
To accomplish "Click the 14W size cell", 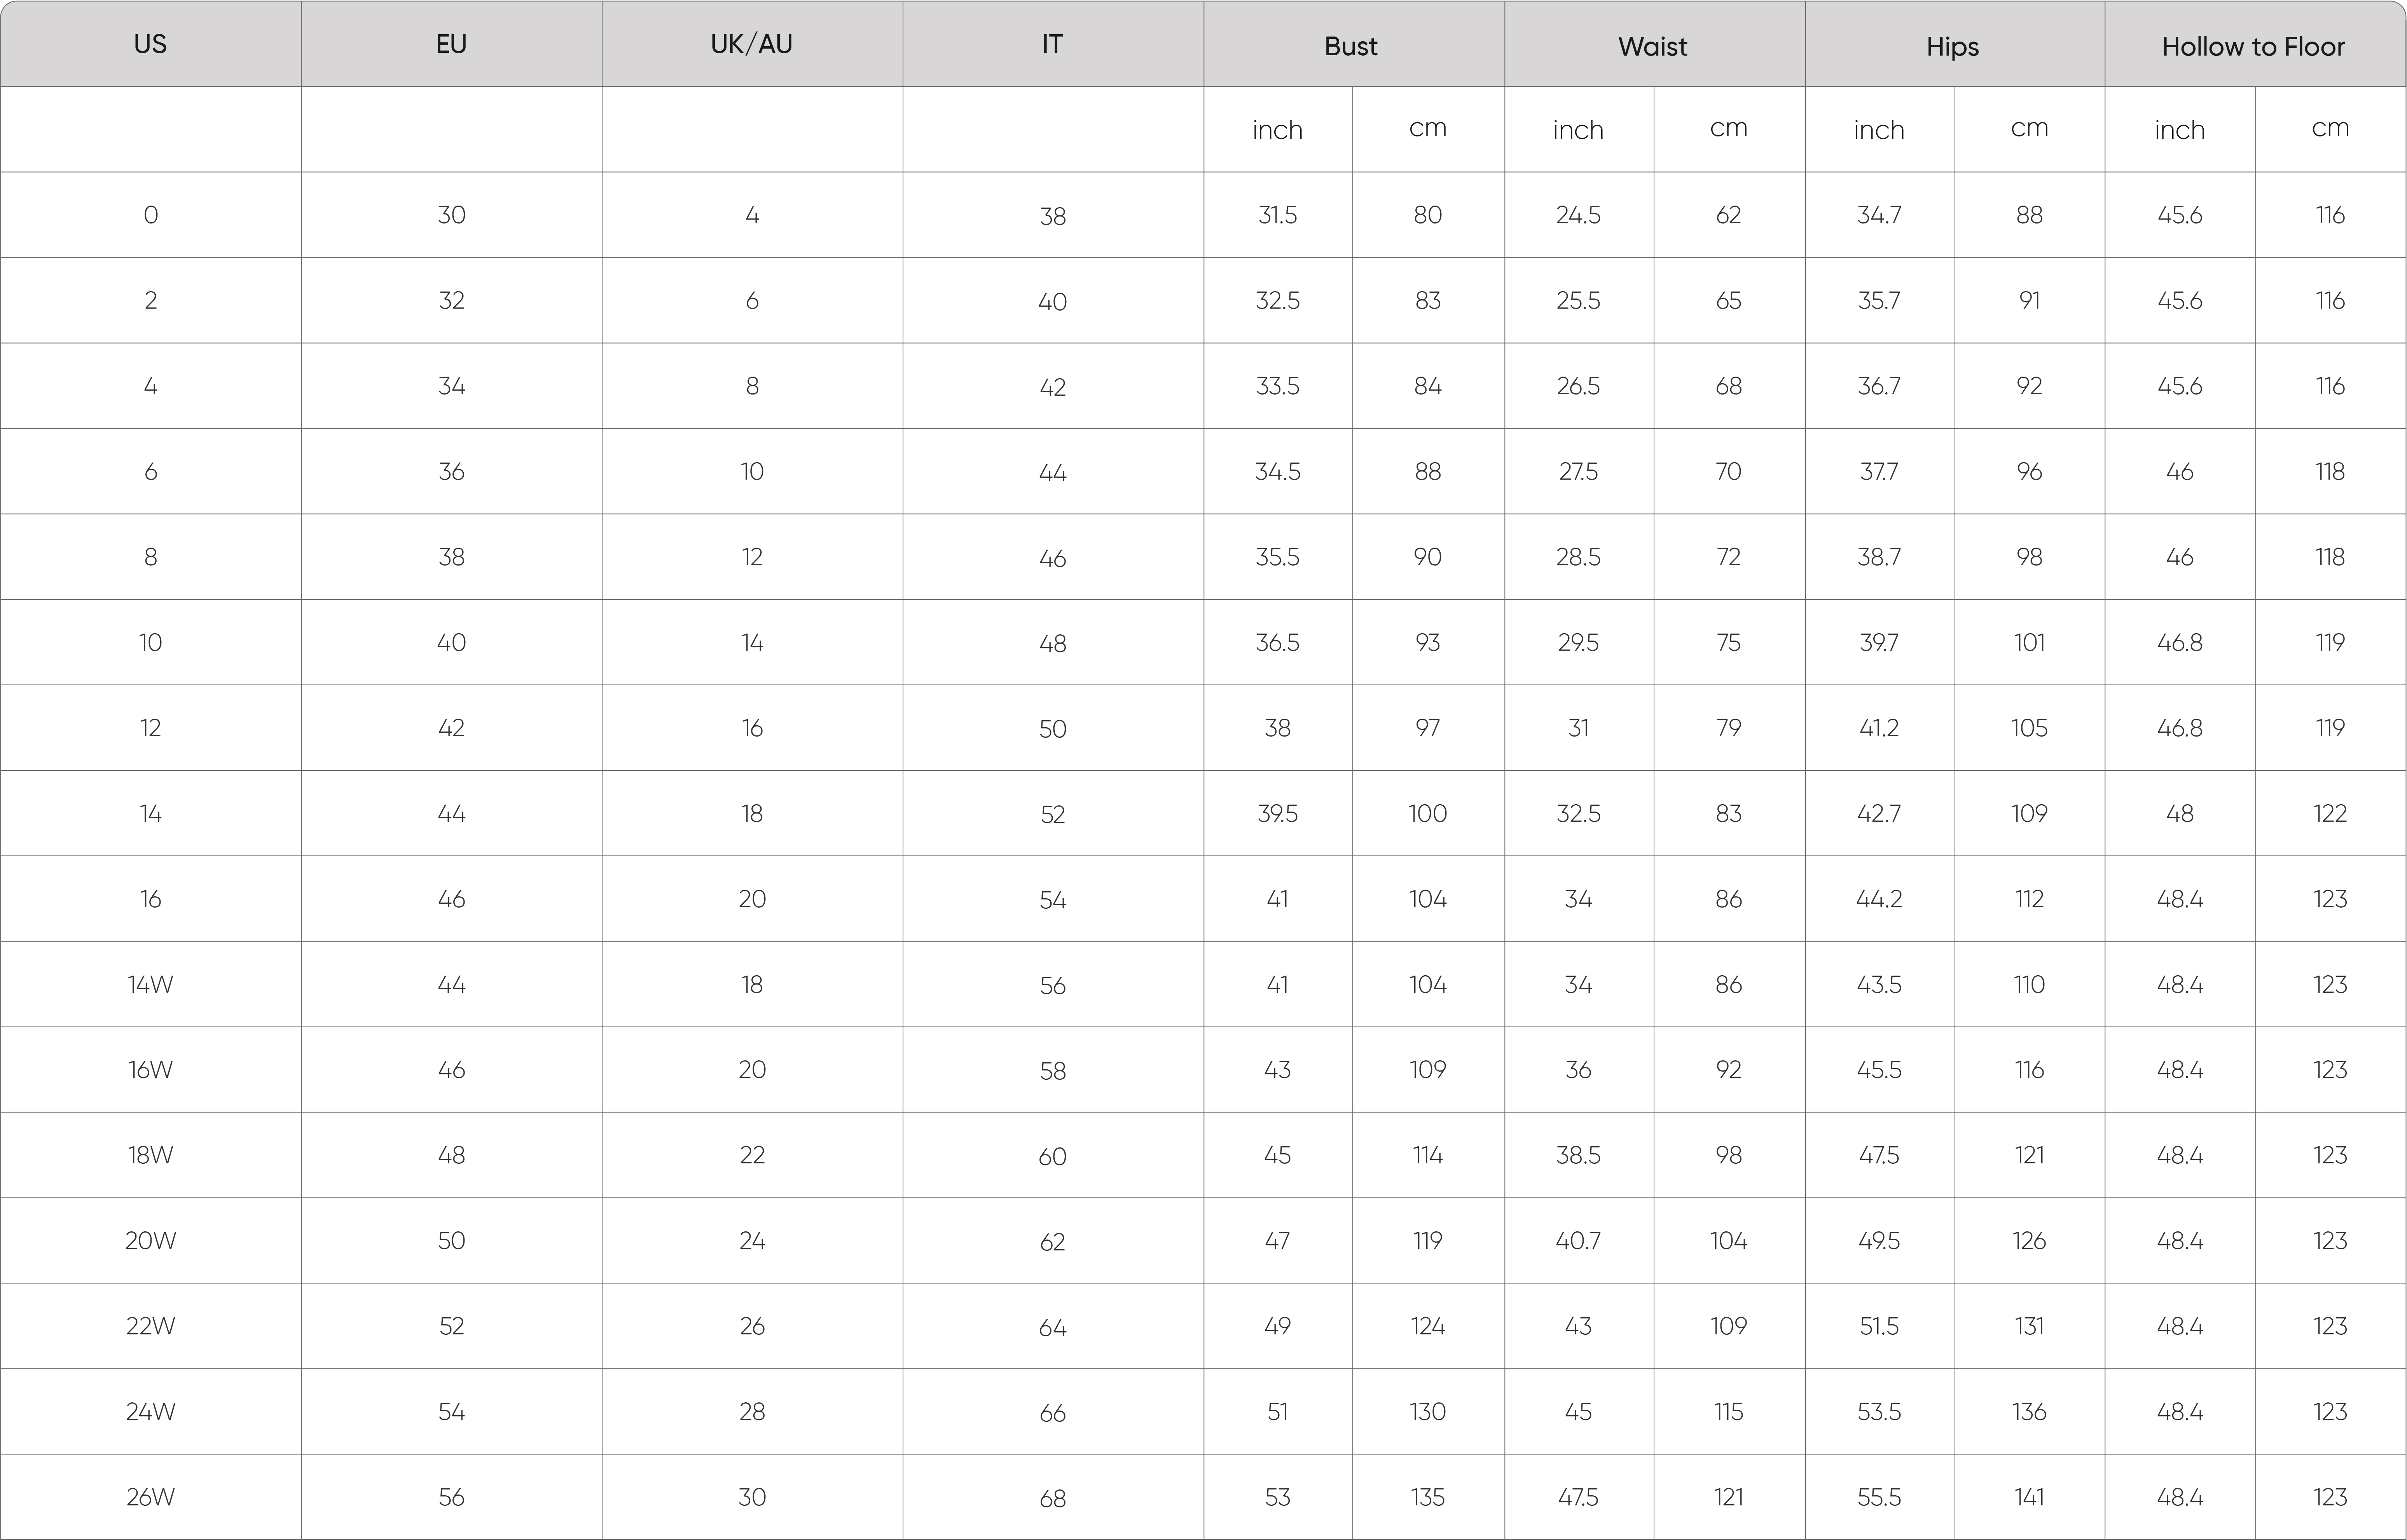I will 150,984.
